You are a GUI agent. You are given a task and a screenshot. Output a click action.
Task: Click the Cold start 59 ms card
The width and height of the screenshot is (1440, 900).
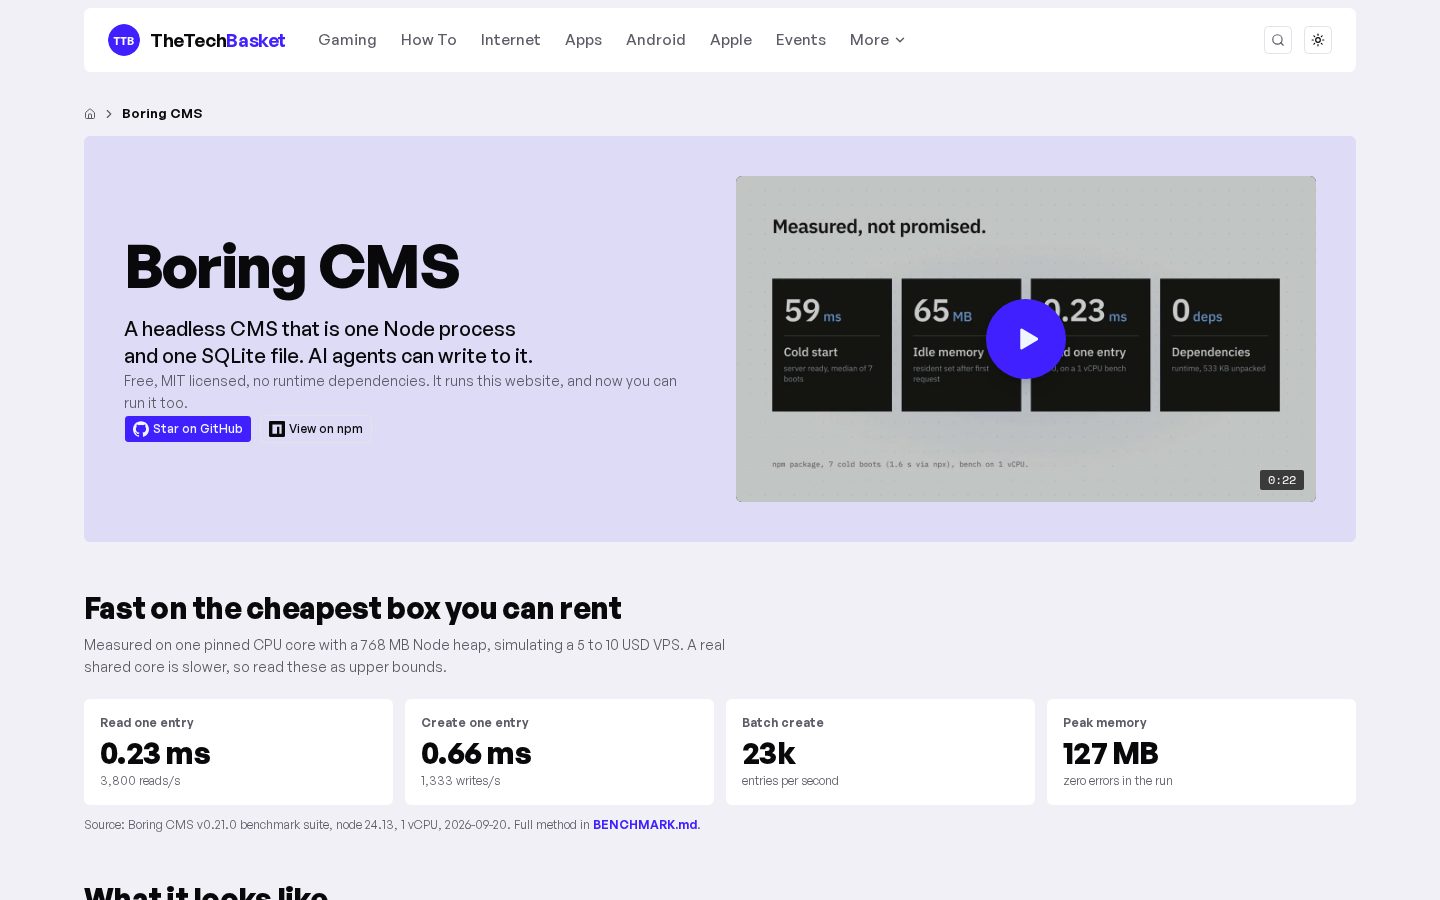(x=832, y=345)
